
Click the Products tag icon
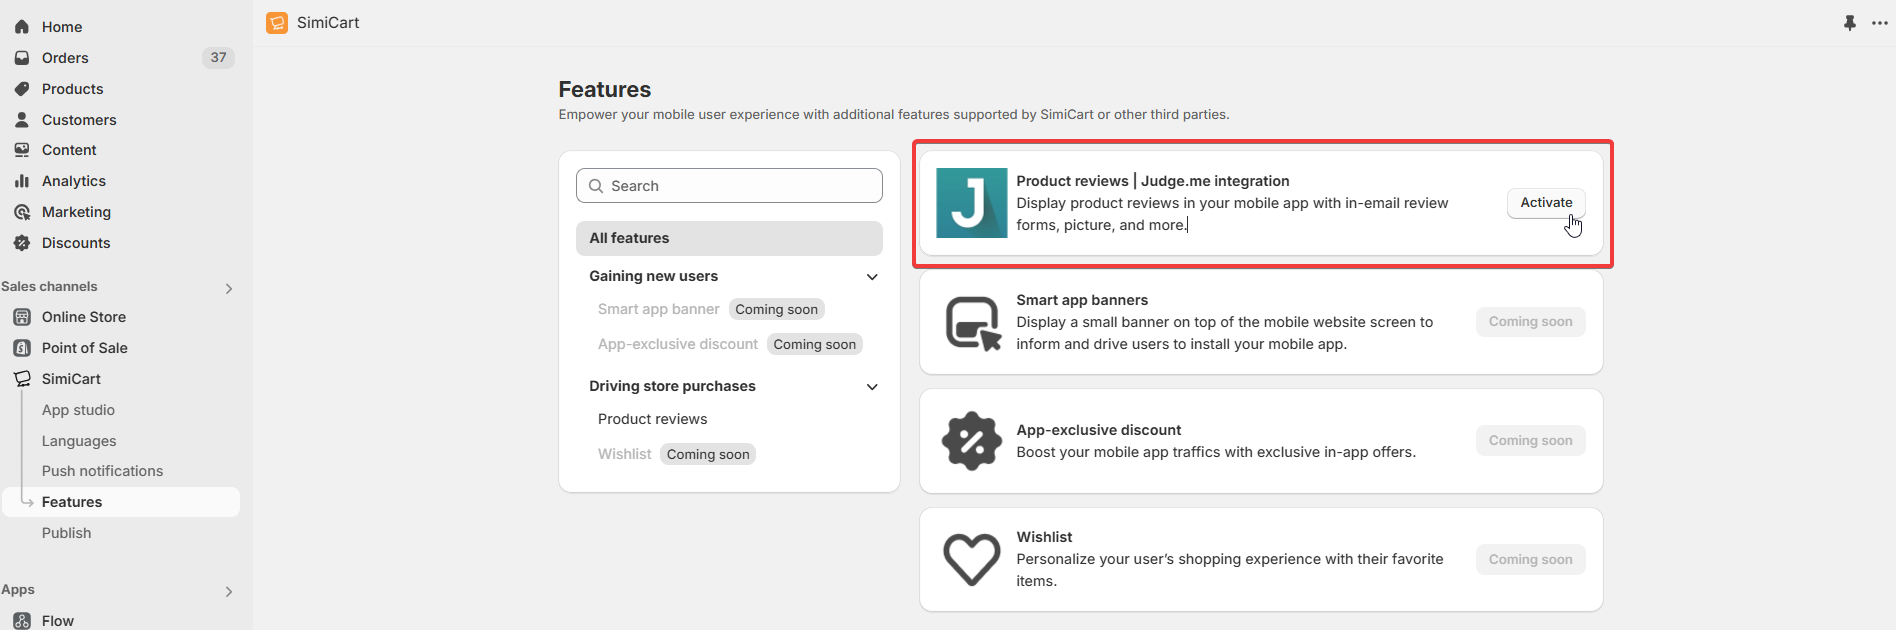tap(22, 89)
